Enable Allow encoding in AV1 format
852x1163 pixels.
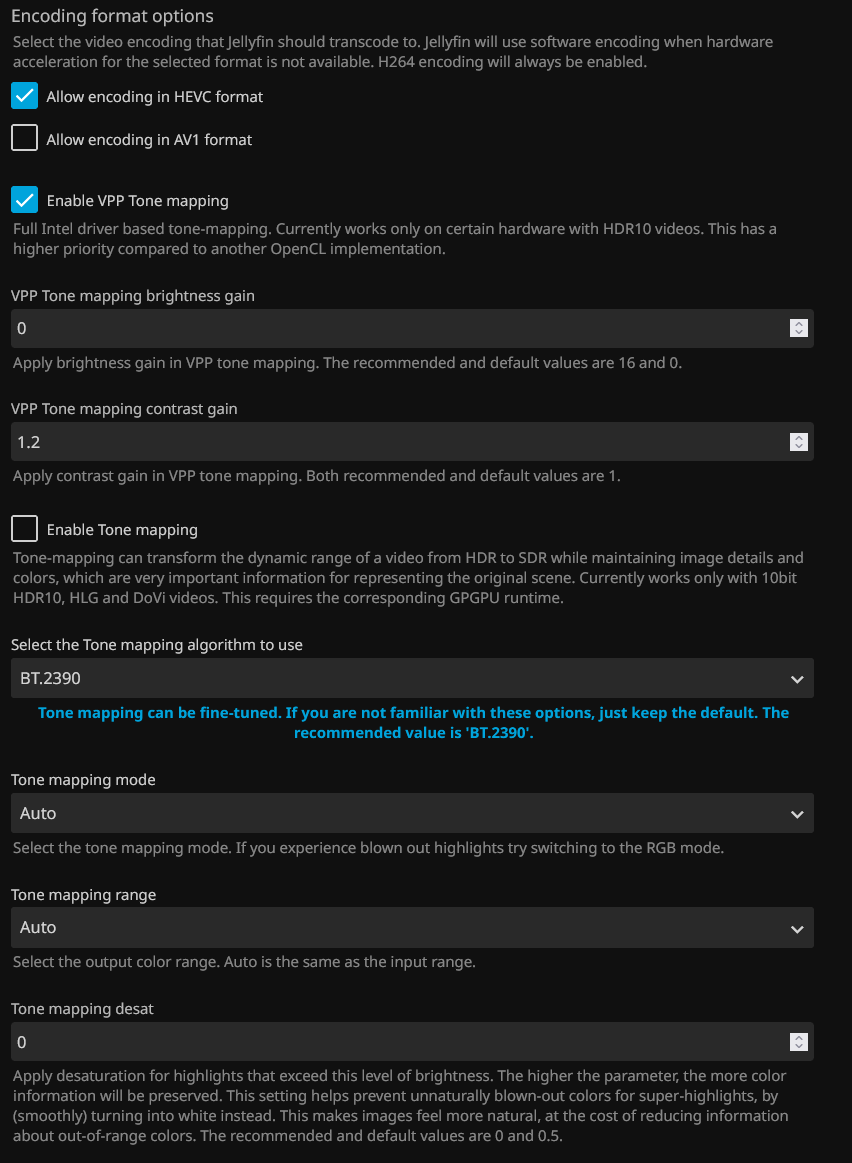pos(24,139)
